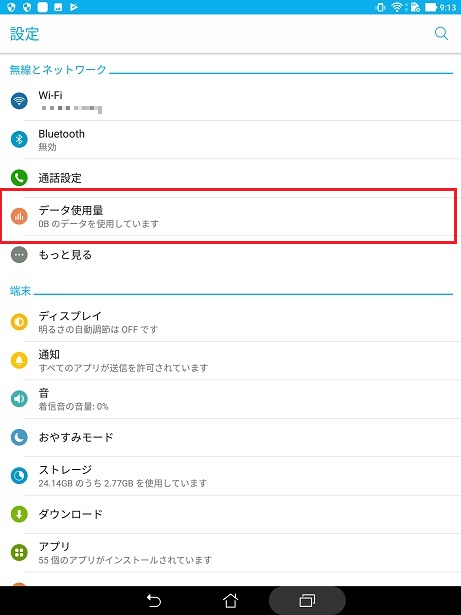Viewport: 461px width, 615px height.
Task: Tap the grey three-dots more icon
Action: 19,255
